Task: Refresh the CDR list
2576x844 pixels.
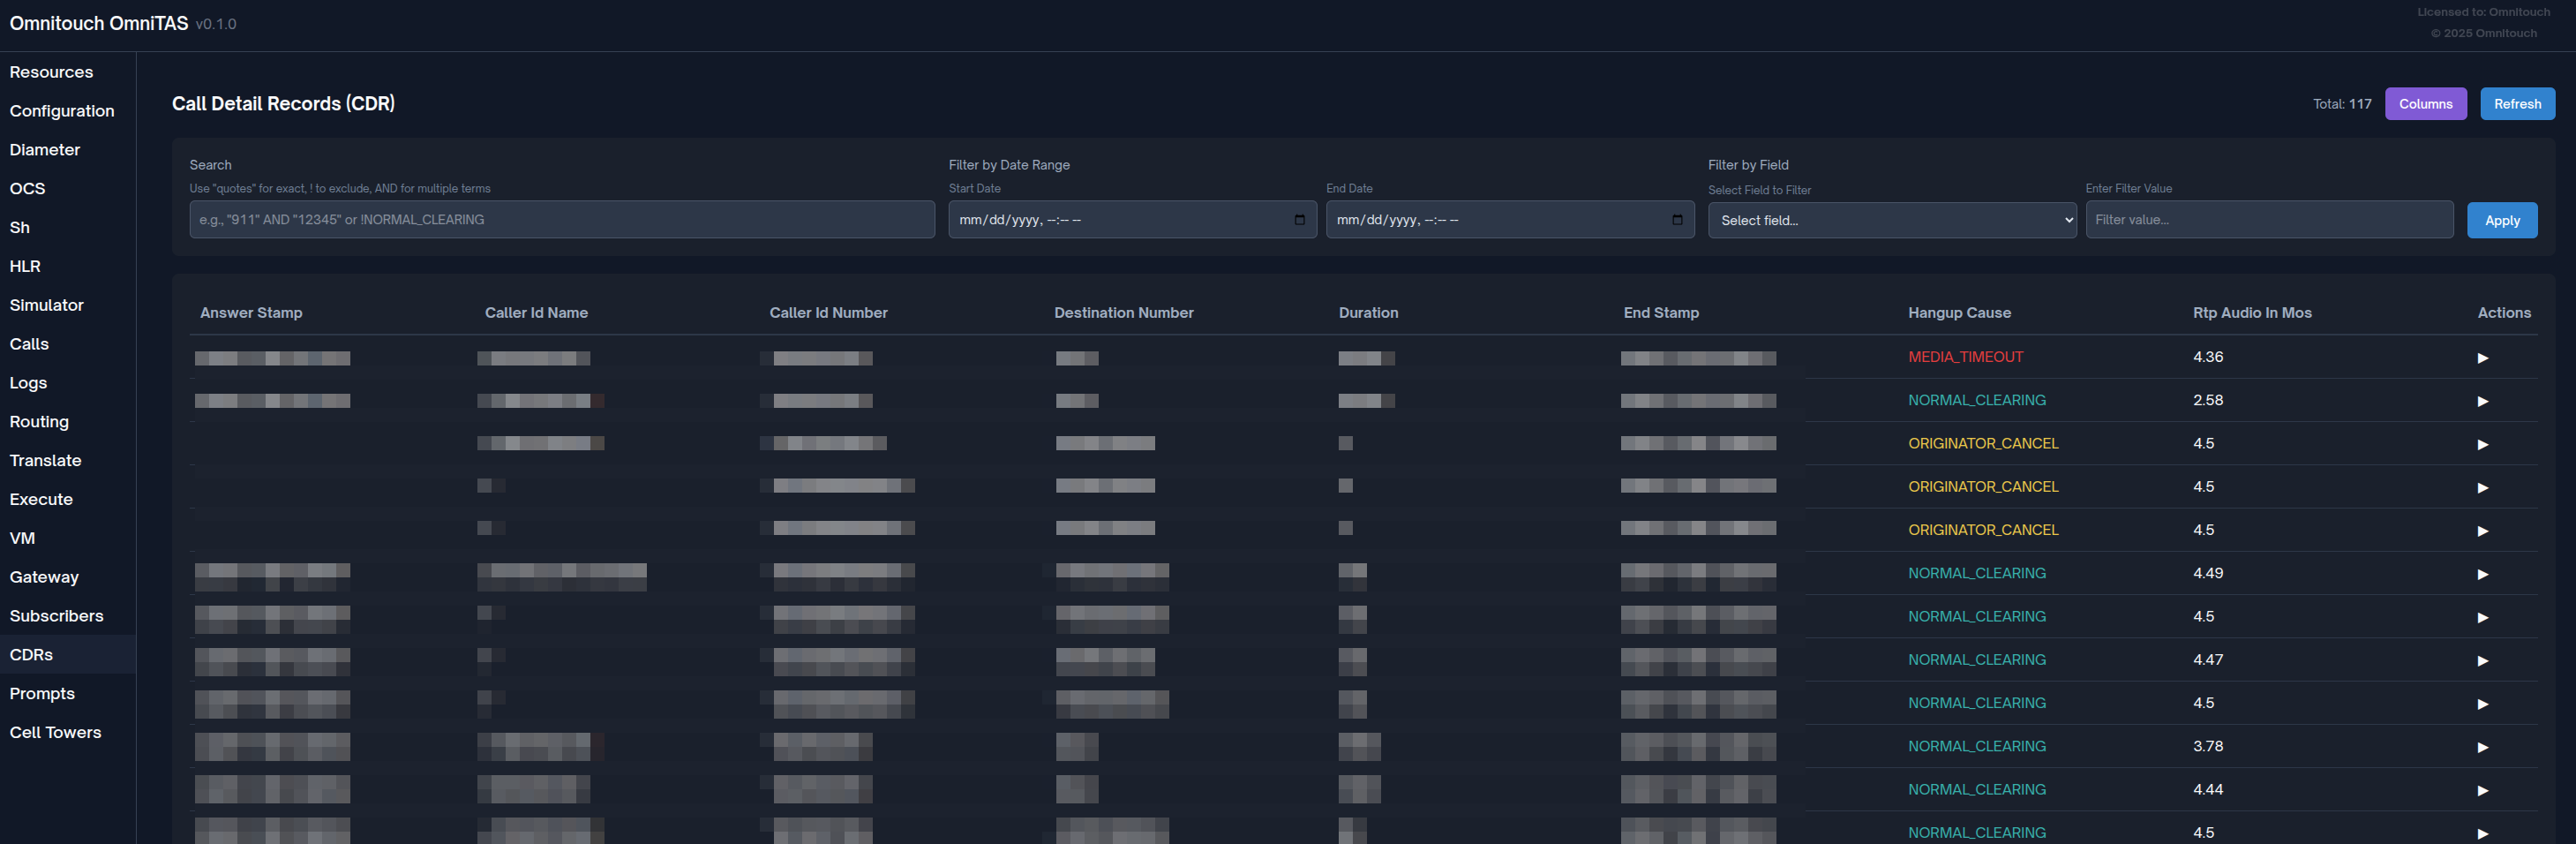Action: coord(2516,104)
